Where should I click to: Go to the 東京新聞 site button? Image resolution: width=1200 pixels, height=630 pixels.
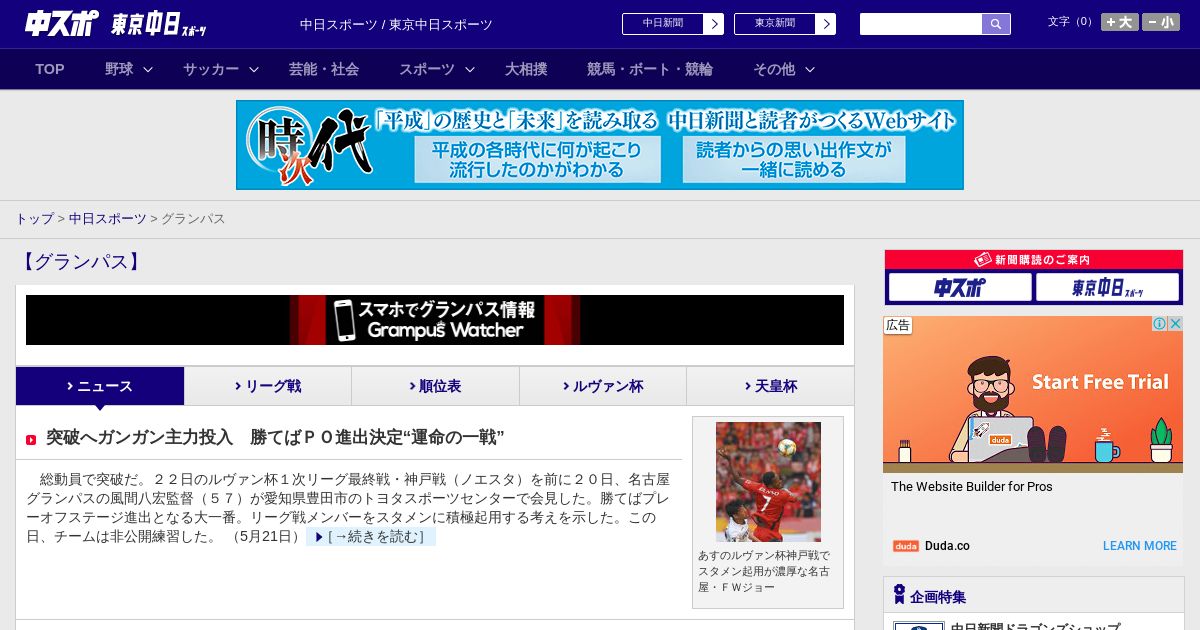point(775,24)
